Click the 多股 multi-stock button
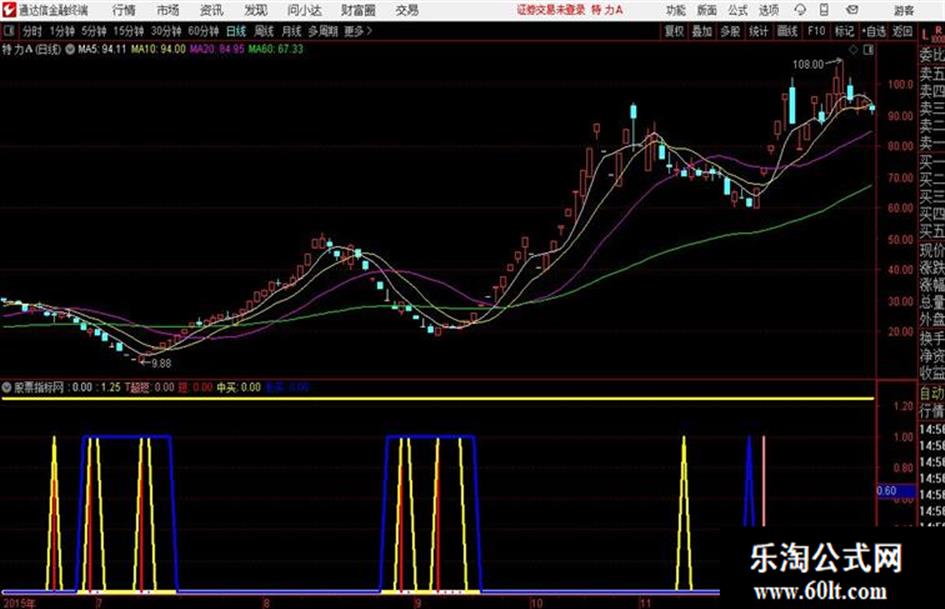Screen dimensions: 945x609 (730, 31)
